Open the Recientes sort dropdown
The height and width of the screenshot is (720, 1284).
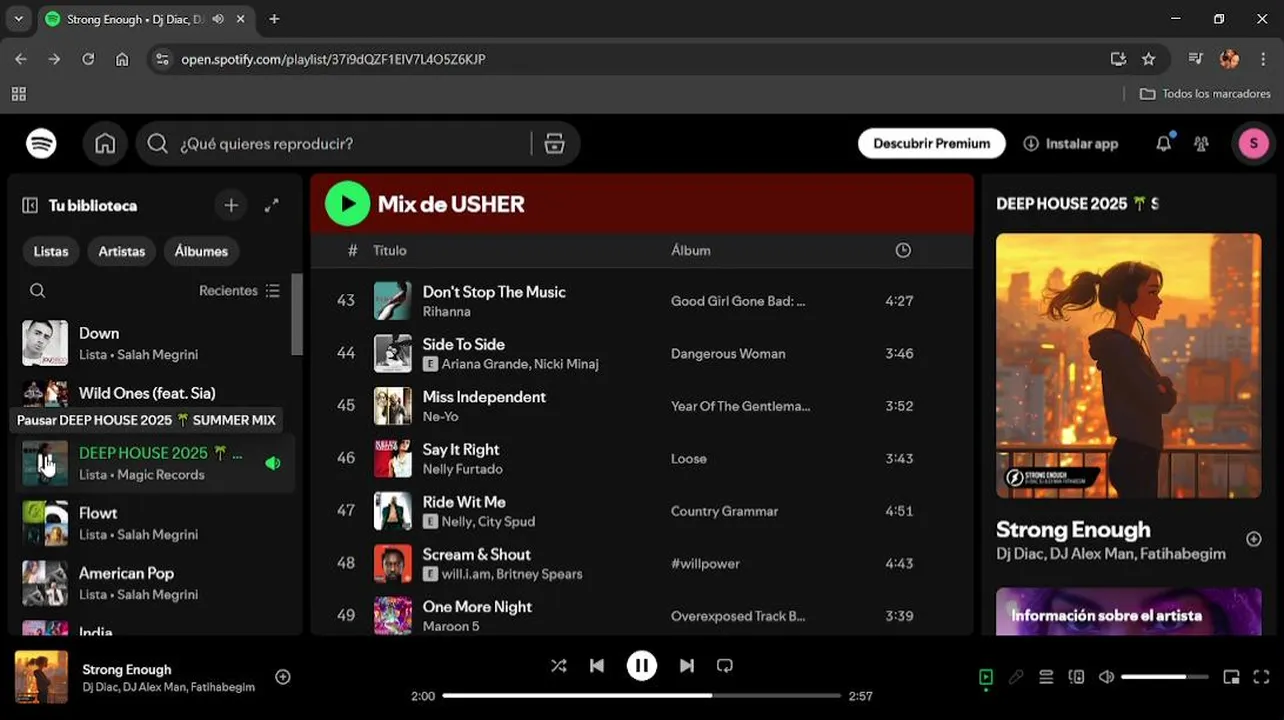240,291
